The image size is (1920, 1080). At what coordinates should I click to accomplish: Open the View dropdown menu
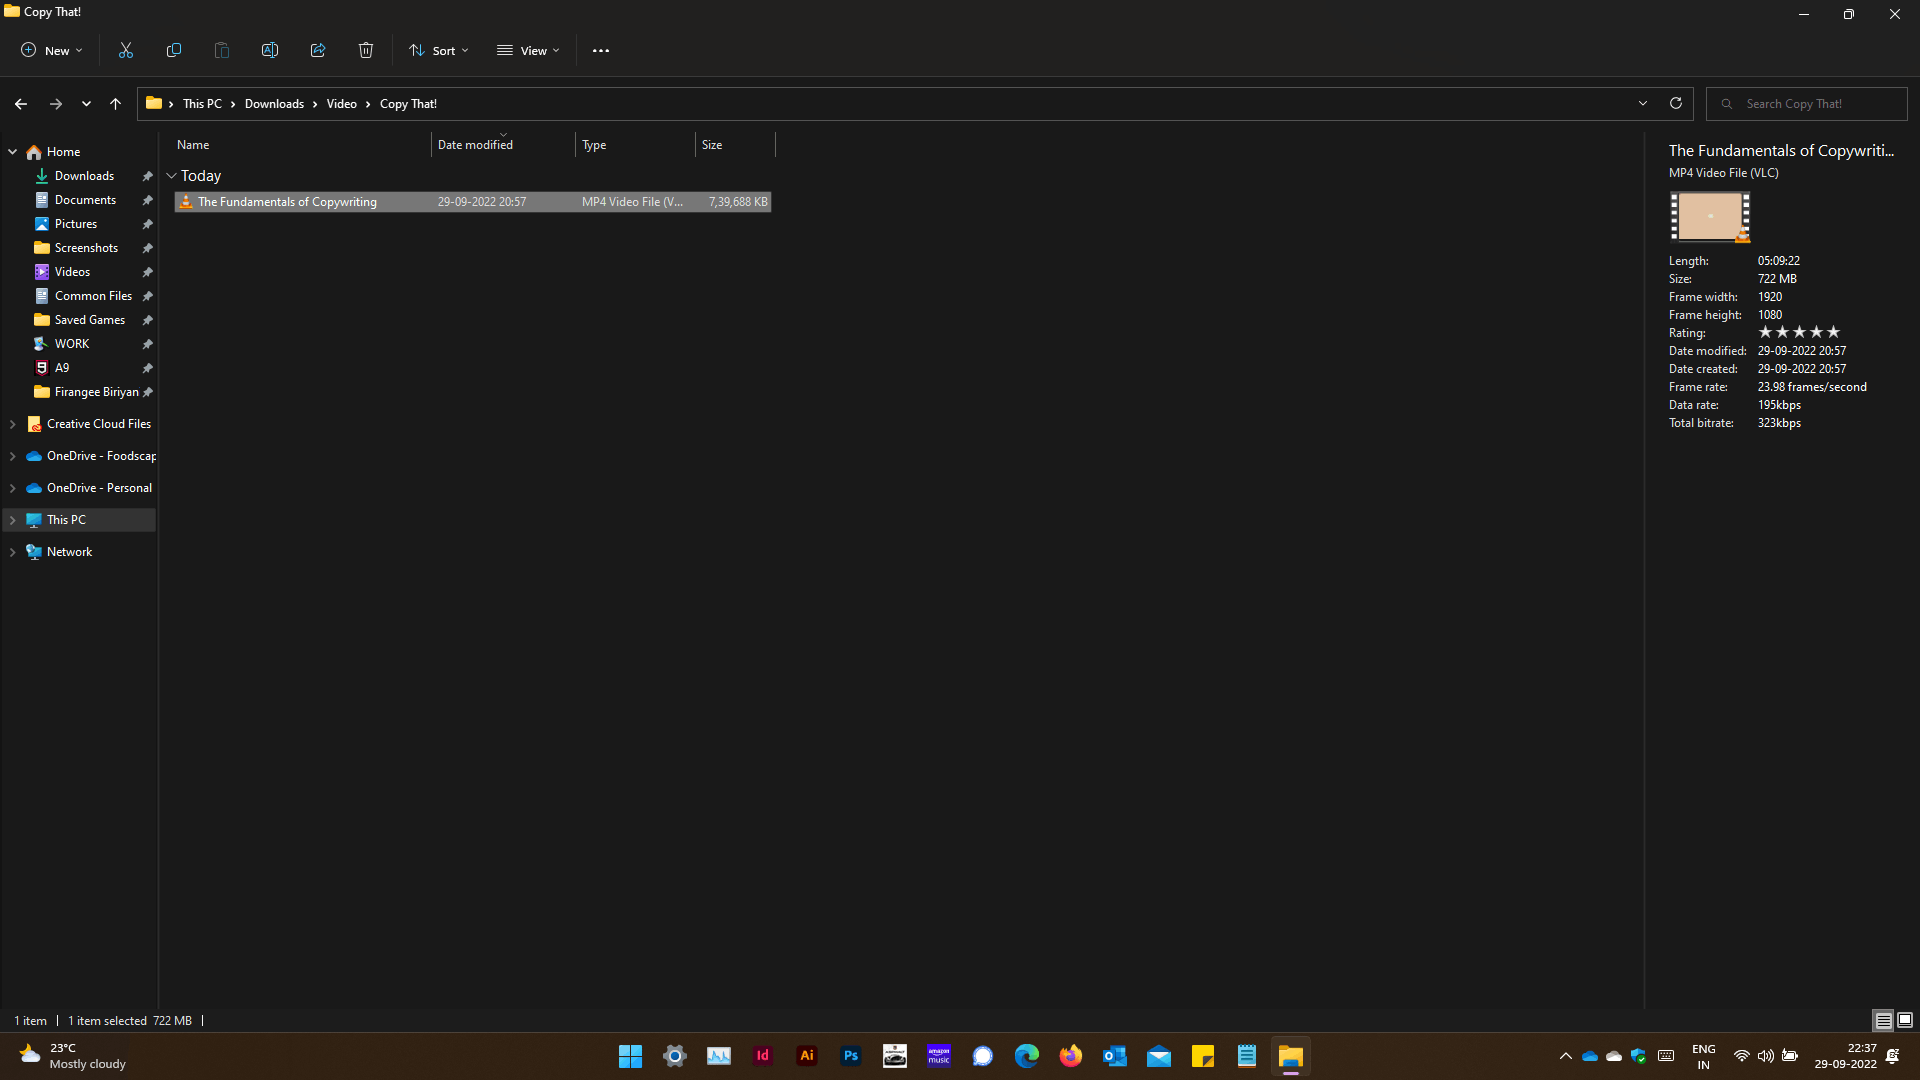[x=528, y=50]
